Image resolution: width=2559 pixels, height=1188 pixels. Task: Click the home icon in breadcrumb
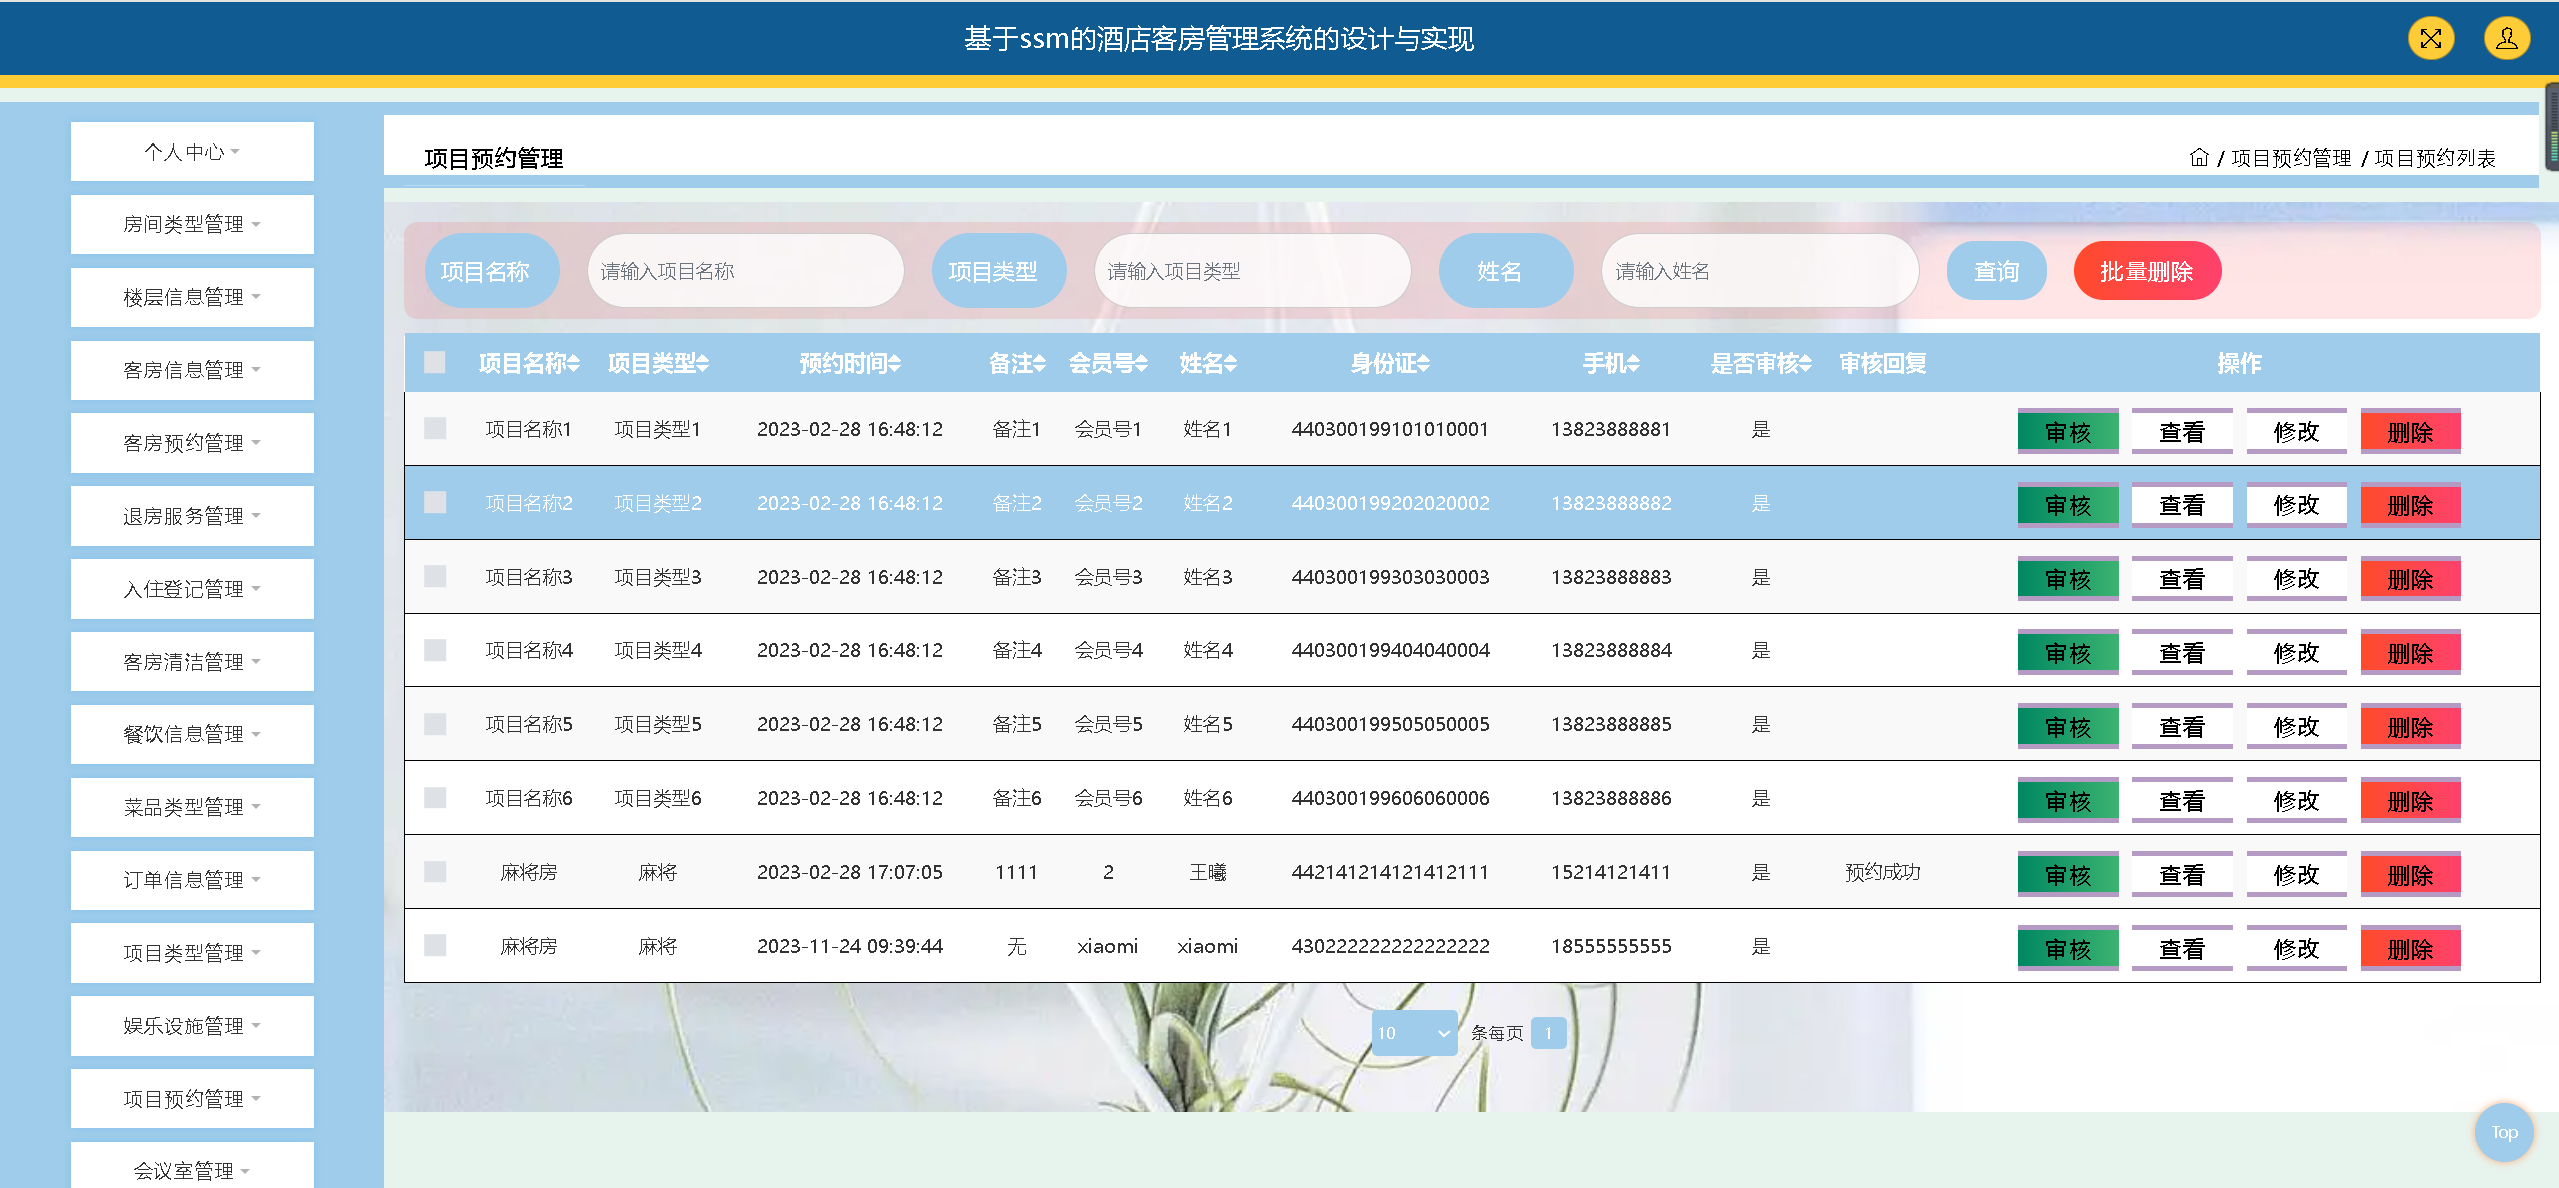[2198, 158]
